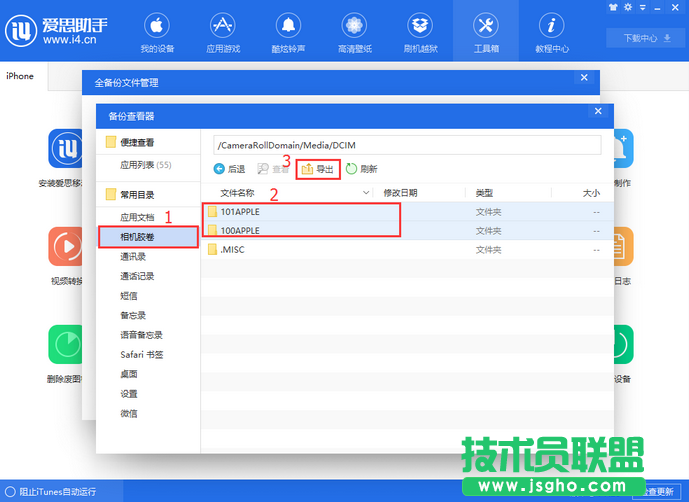Image resolution: width=689 pixels, height=502 pixels.
Task: Open settings gear in title bar
Action: 628,7
